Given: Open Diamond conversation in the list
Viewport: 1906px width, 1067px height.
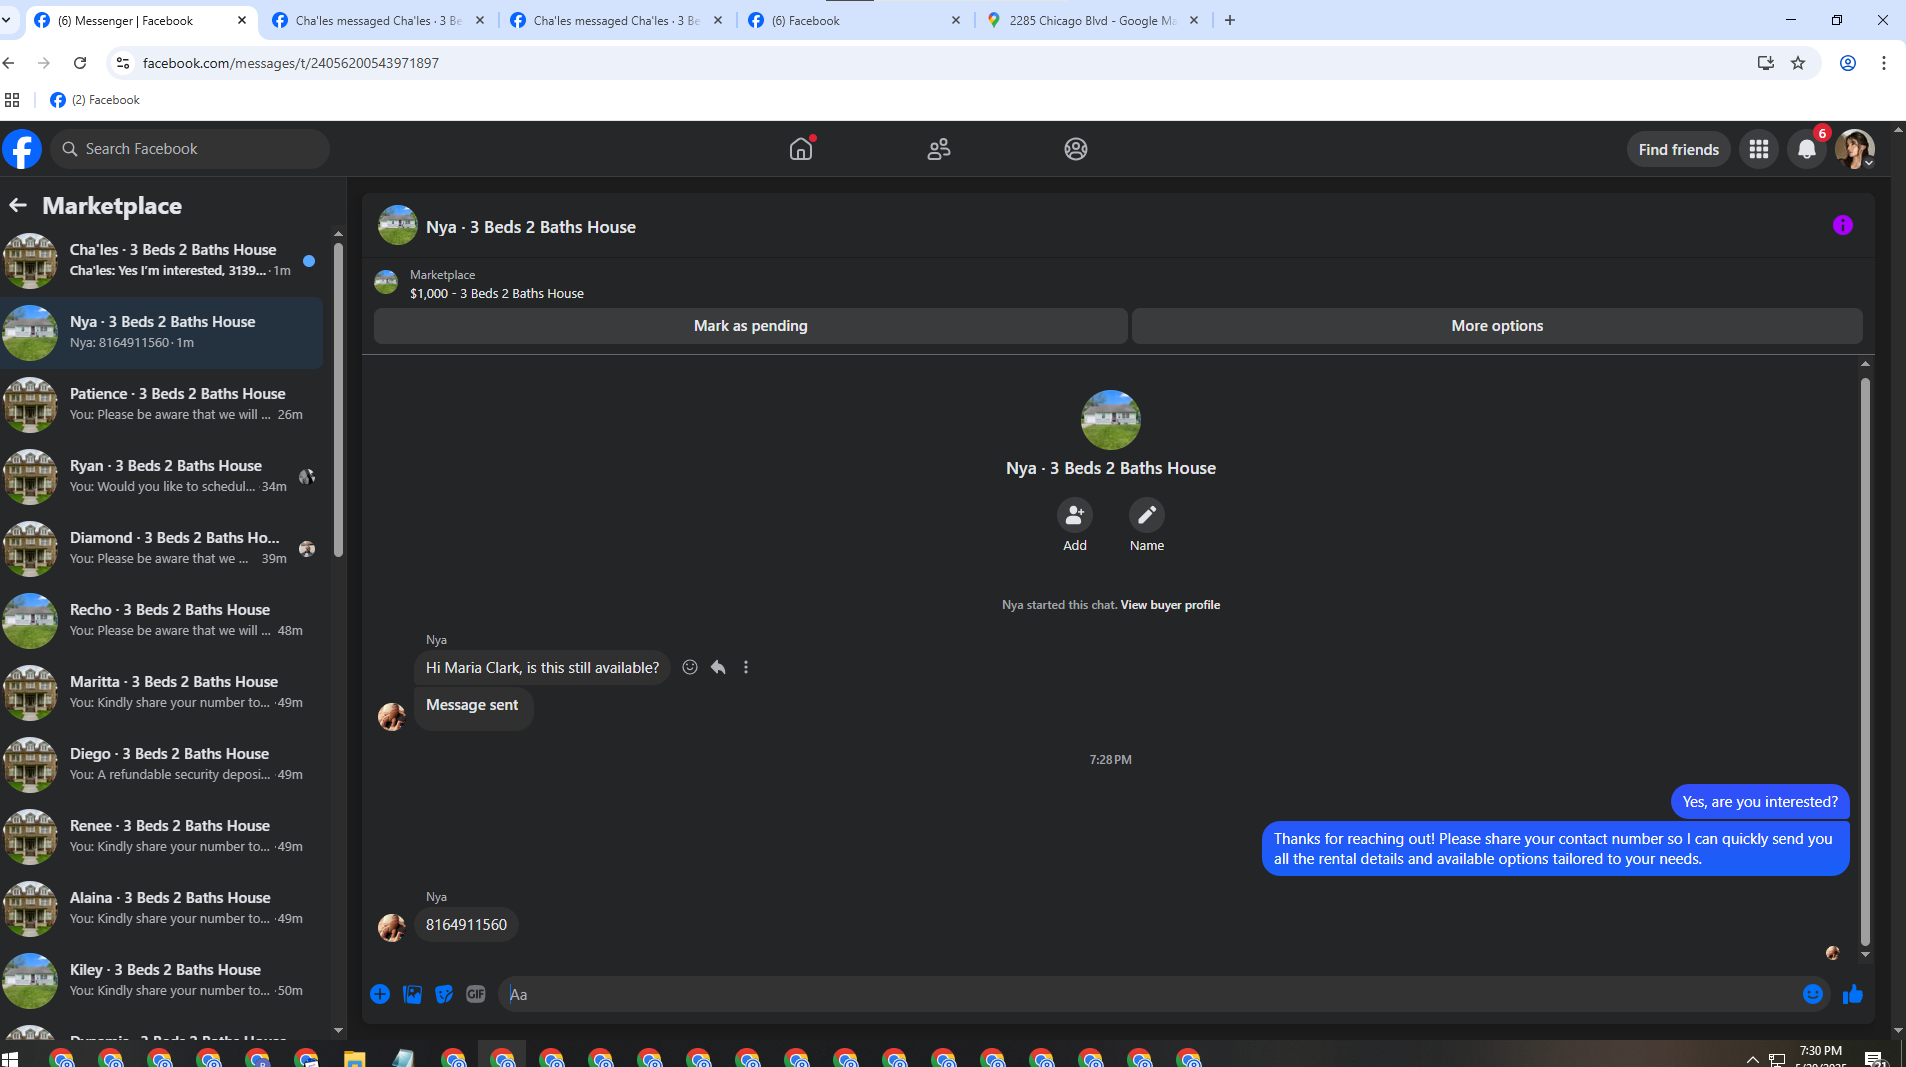Looking at the screenshot, I should (x=162, y=548).
